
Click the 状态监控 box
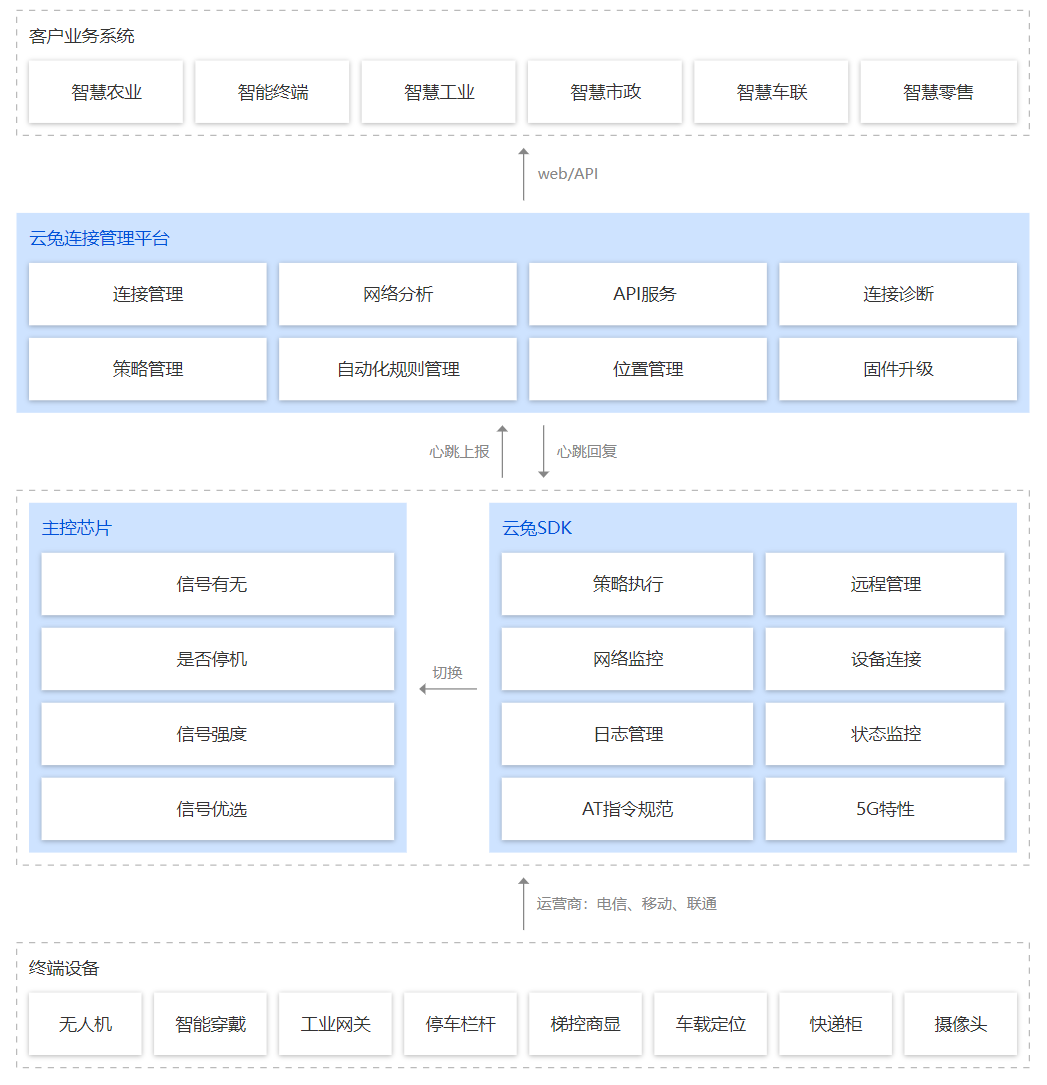(885, 734)
